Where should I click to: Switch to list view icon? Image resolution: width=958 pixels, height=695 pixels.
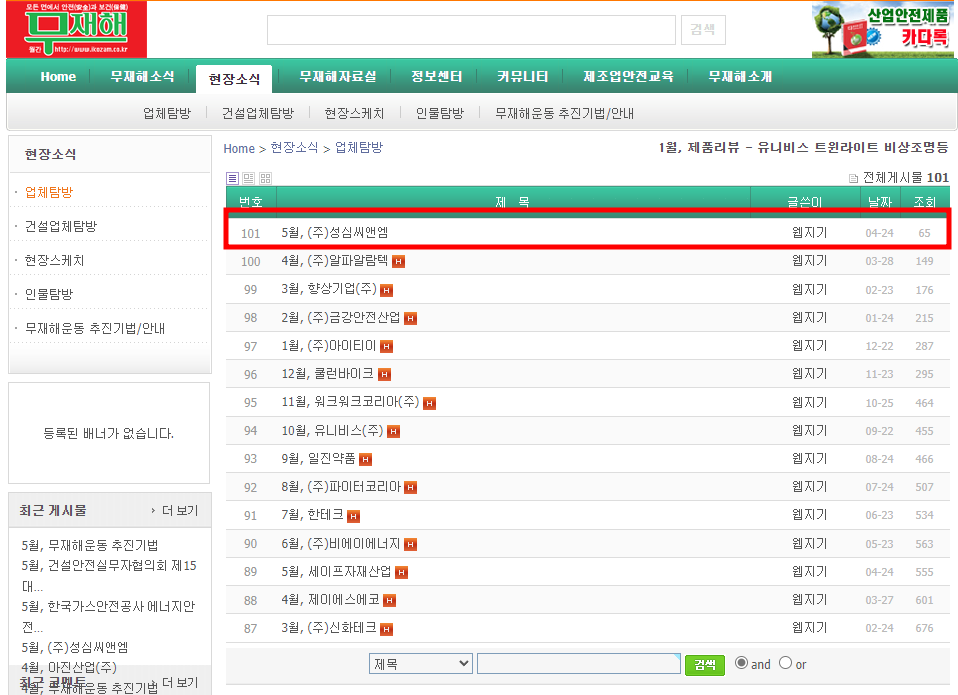click(x=232, y=178)
